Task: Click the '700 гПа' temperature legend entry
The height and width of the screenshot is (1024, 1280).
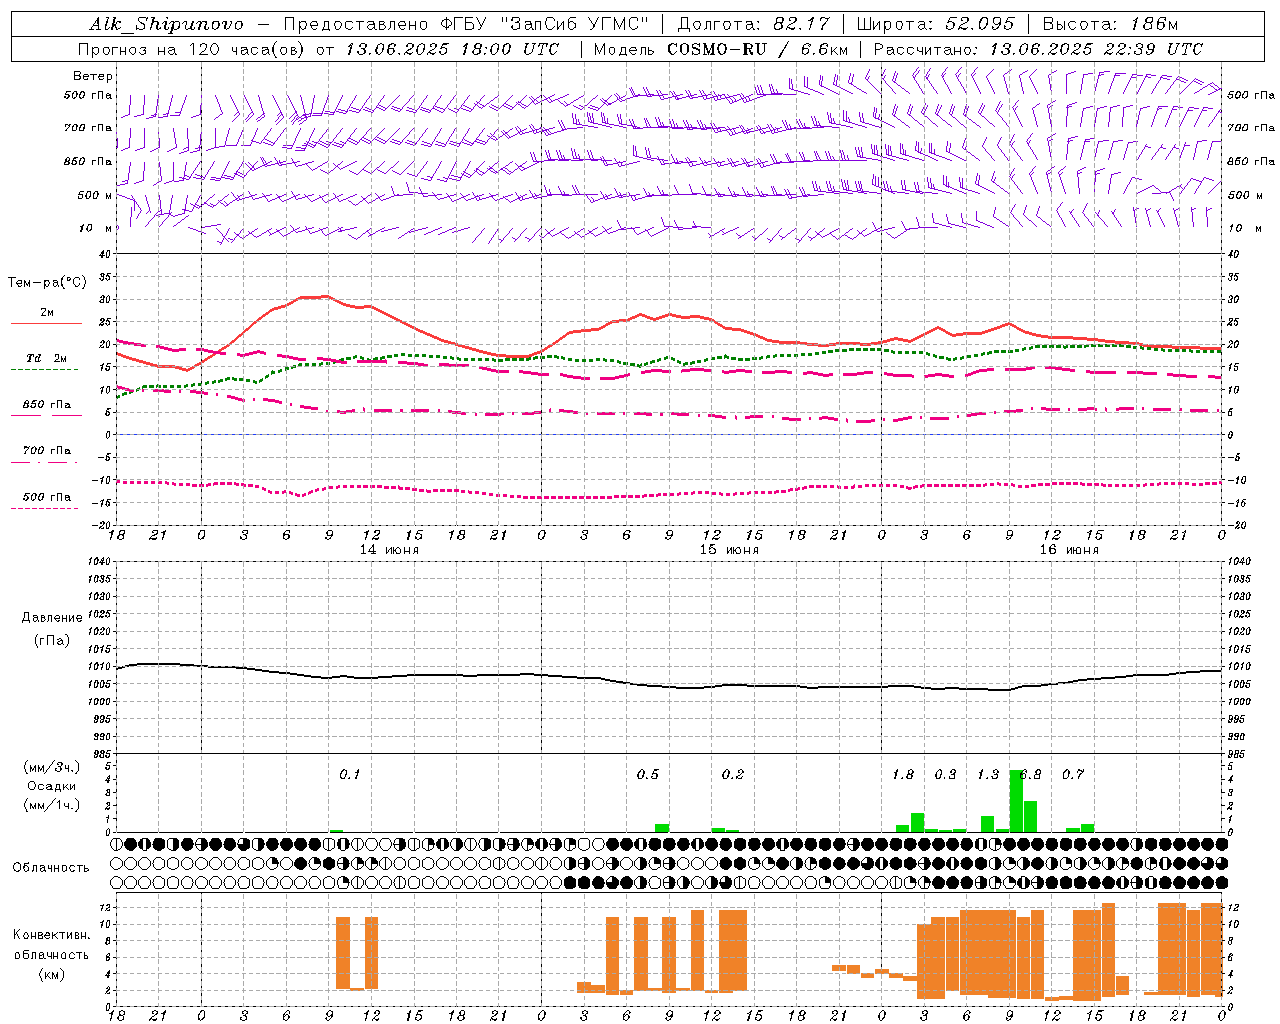Action: pyautogui.click(x=47, y=451)
